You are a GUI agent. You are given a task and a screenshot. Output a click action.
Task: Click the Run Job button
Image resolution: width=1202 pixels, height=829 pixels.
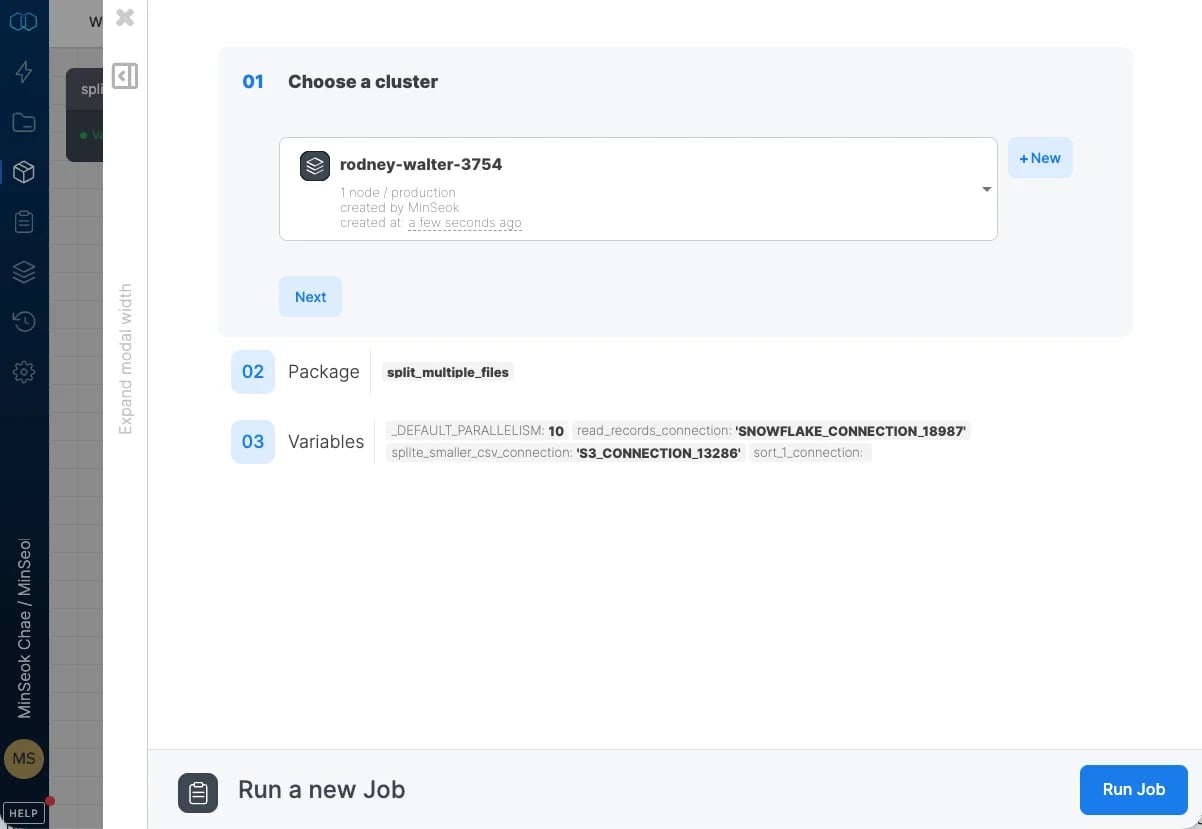[1134, 790]
